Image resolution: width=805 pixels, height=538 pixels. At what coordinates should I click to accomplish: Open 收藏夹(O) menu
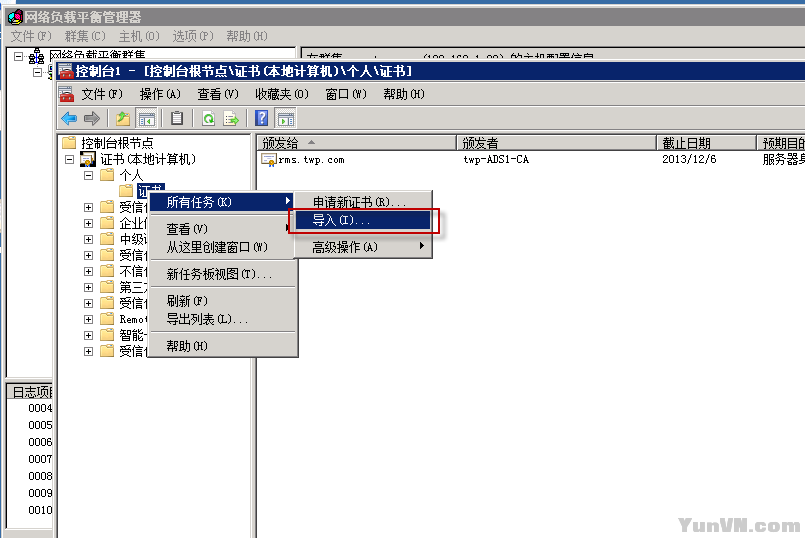(281, 94)
